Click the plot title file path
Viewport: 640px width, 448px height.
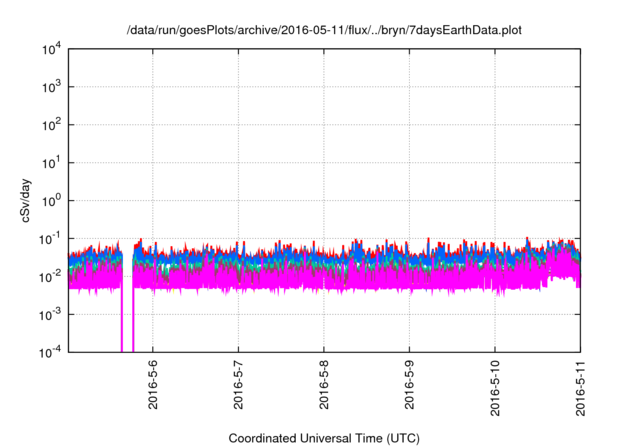click(x=324, y=30)
